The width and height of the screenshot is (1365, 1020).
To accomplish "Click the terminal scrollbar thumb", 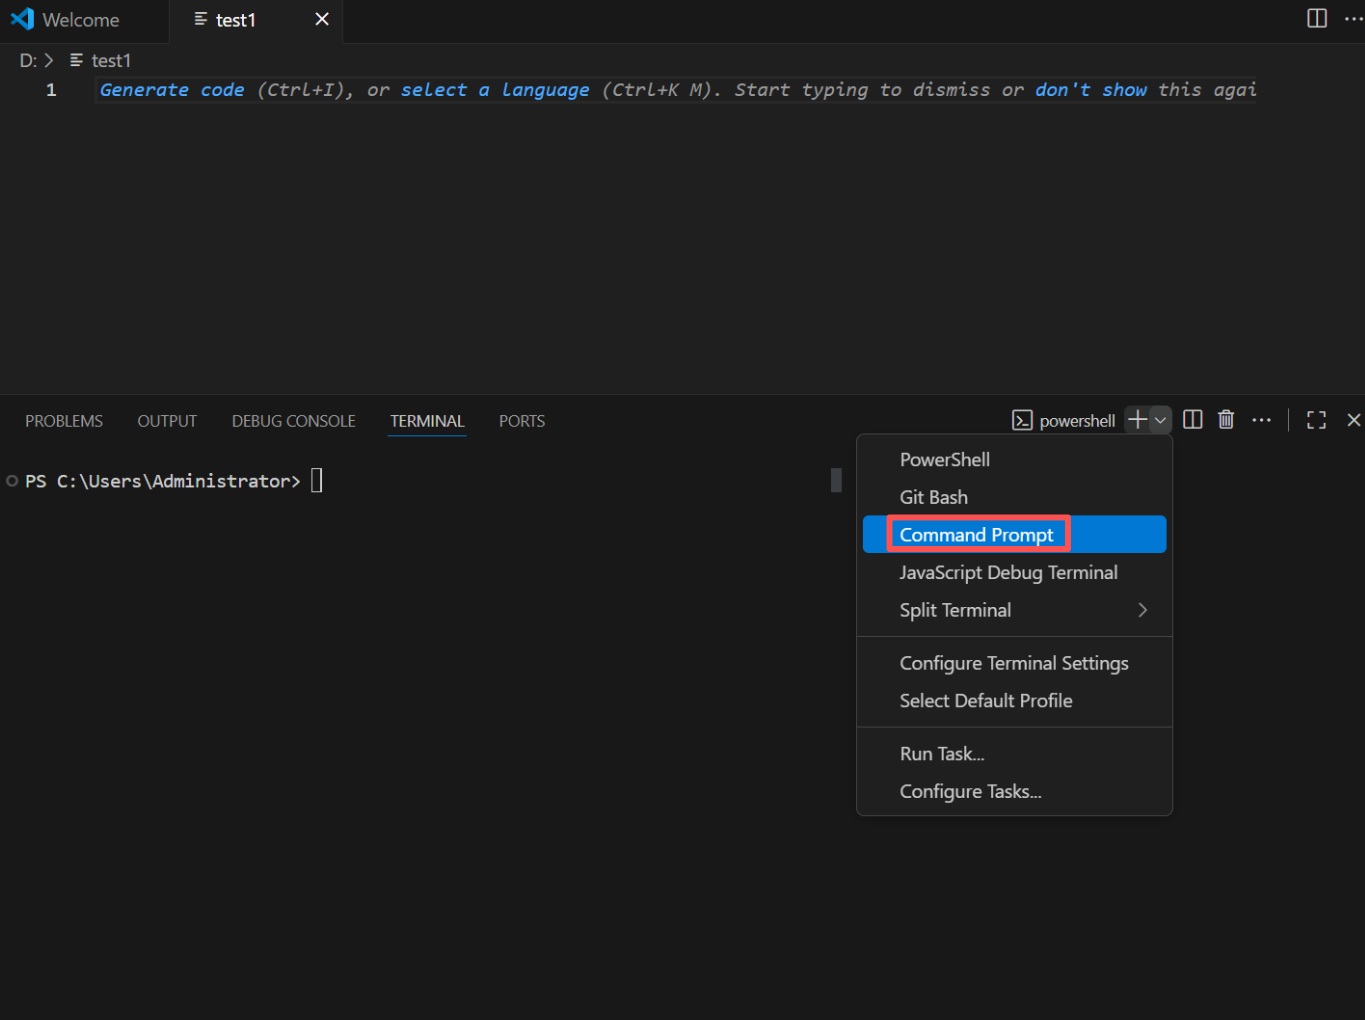I will pyautogui.click(x=836, y=481).
